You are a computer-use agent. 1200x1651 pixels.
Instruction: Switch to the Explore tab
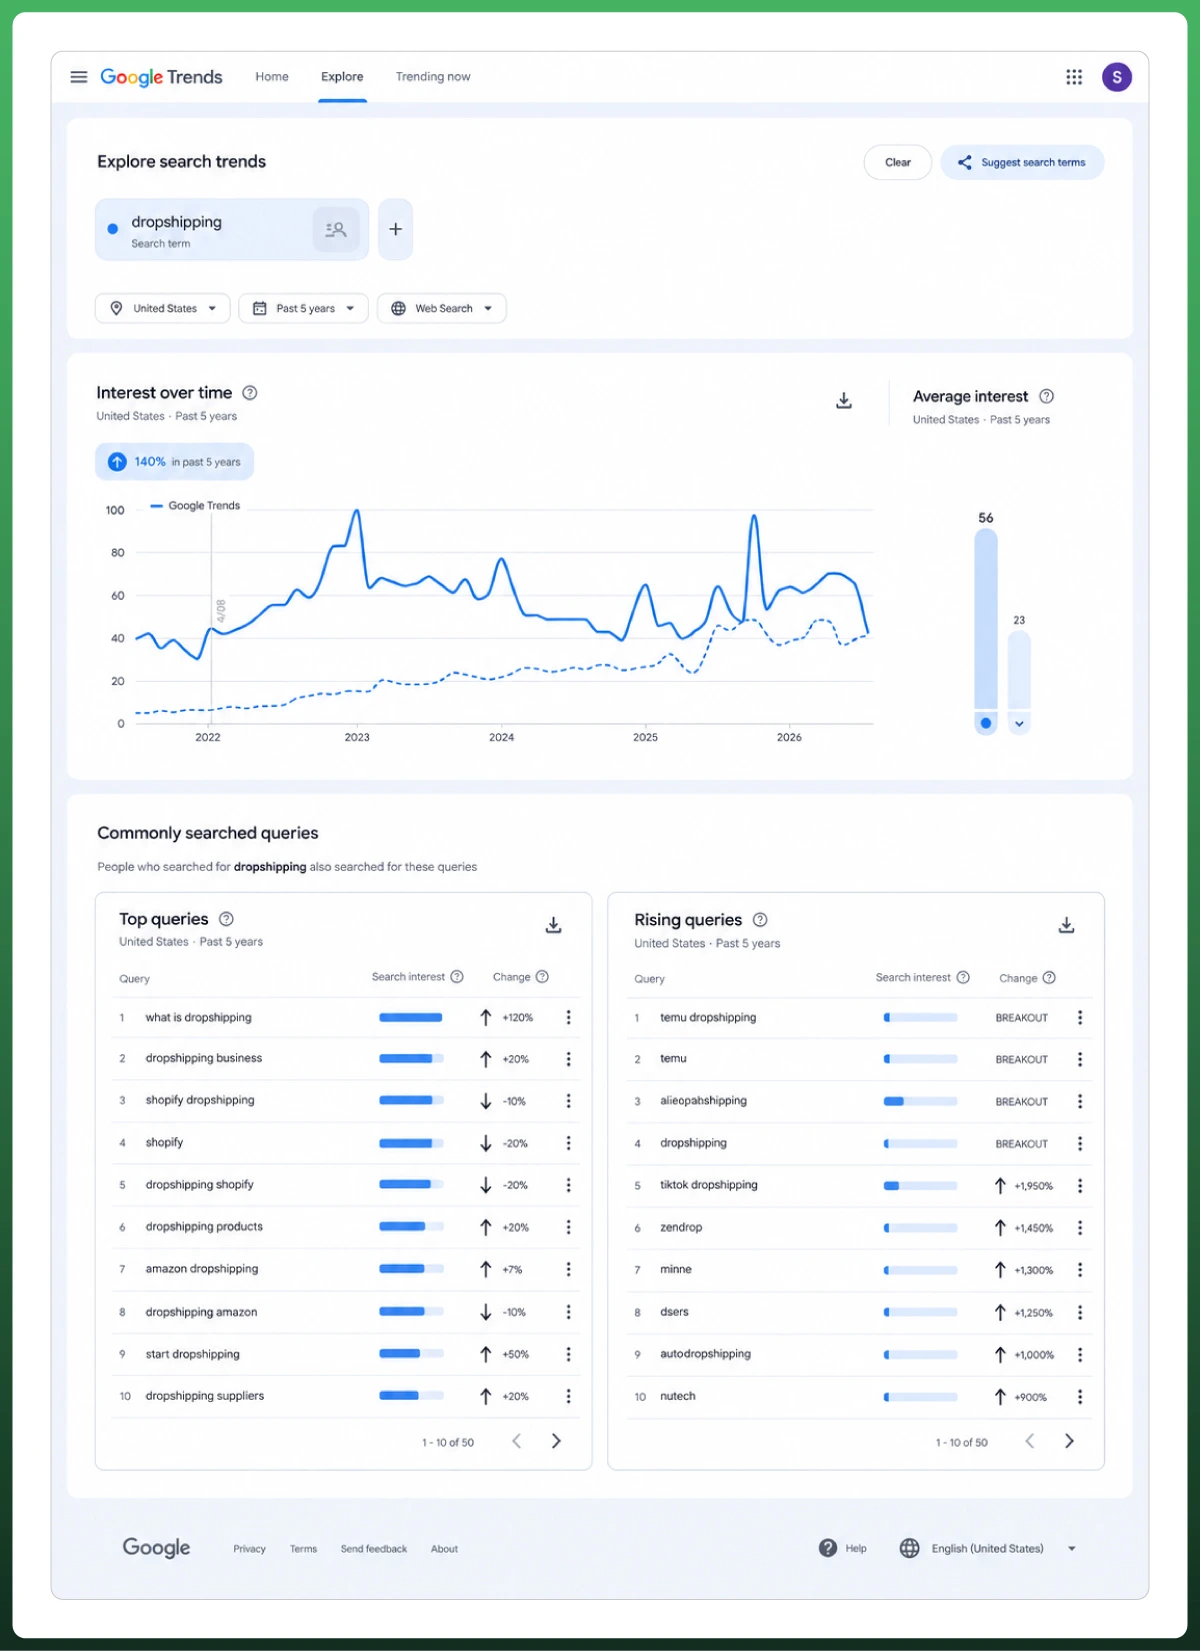point(342,77)
